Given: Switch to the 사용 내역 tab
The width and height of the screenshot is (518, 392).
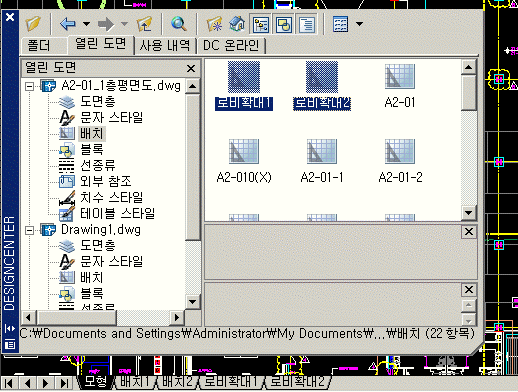Looking at the screenshot, I should (x=165, y=45).
